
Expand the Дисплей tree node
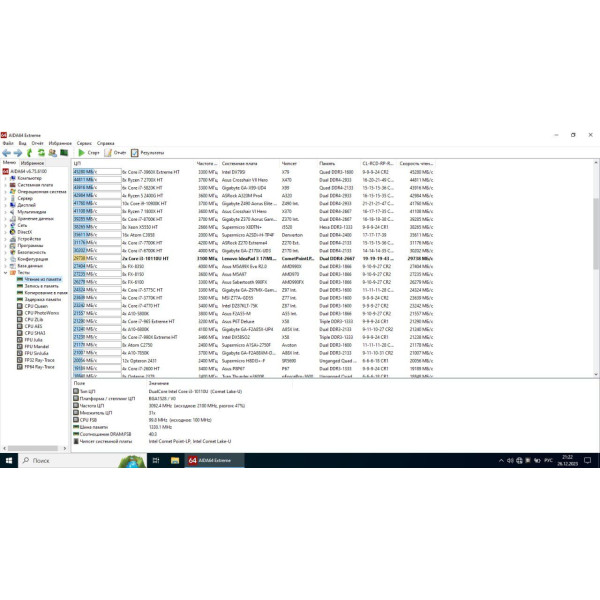(5, 205)
